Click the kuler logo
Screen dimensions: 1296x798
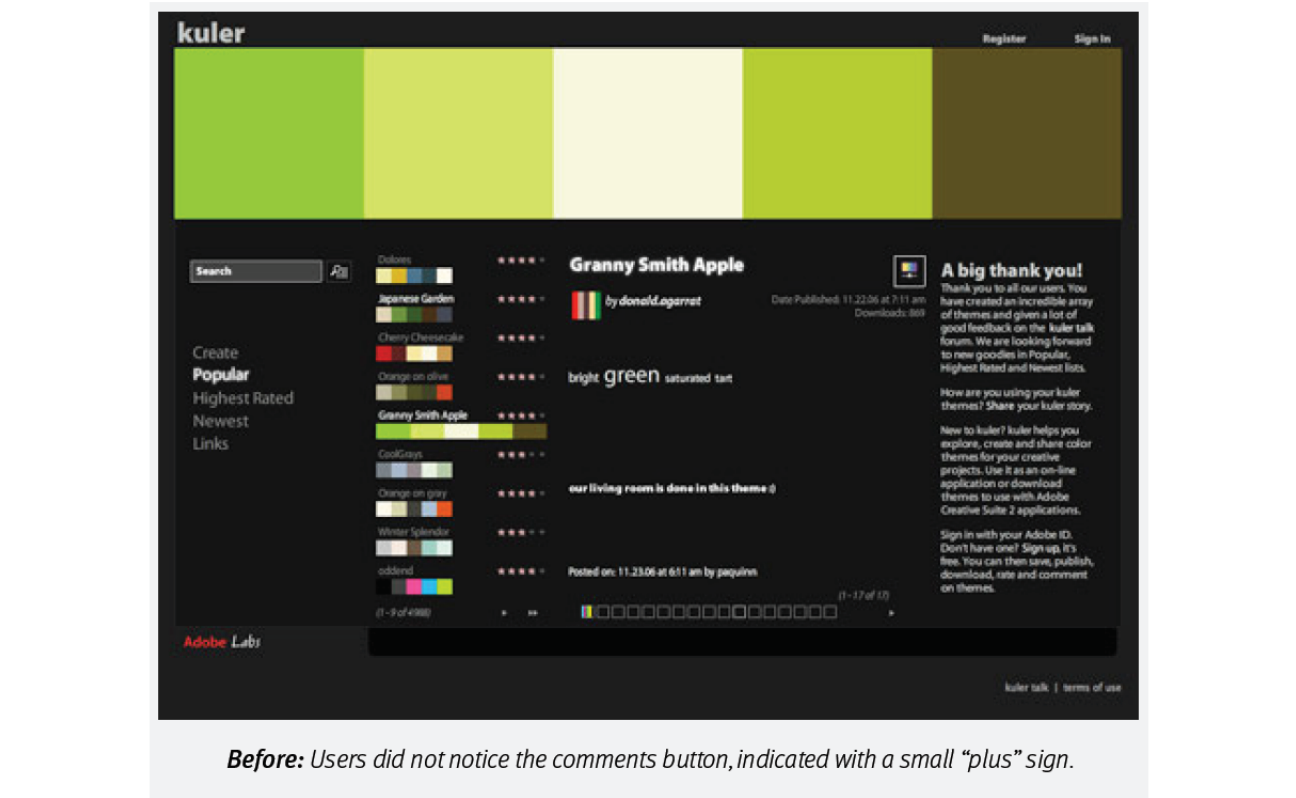(211, 32)
